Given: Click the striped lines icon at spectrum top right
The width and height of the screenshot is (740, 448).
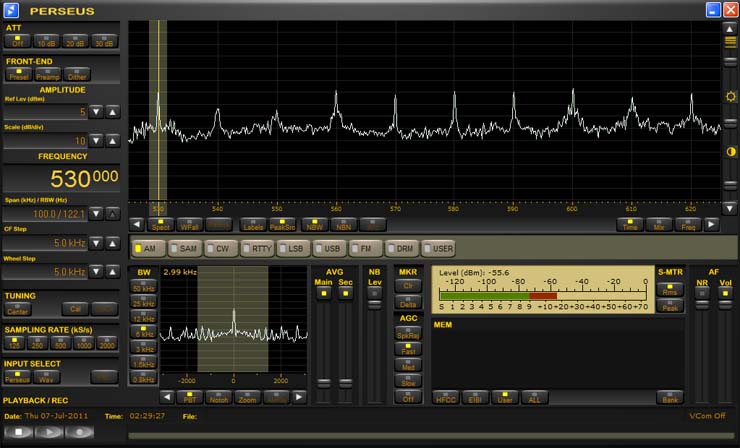Looking at the screenshot, I should coord(730,42).
